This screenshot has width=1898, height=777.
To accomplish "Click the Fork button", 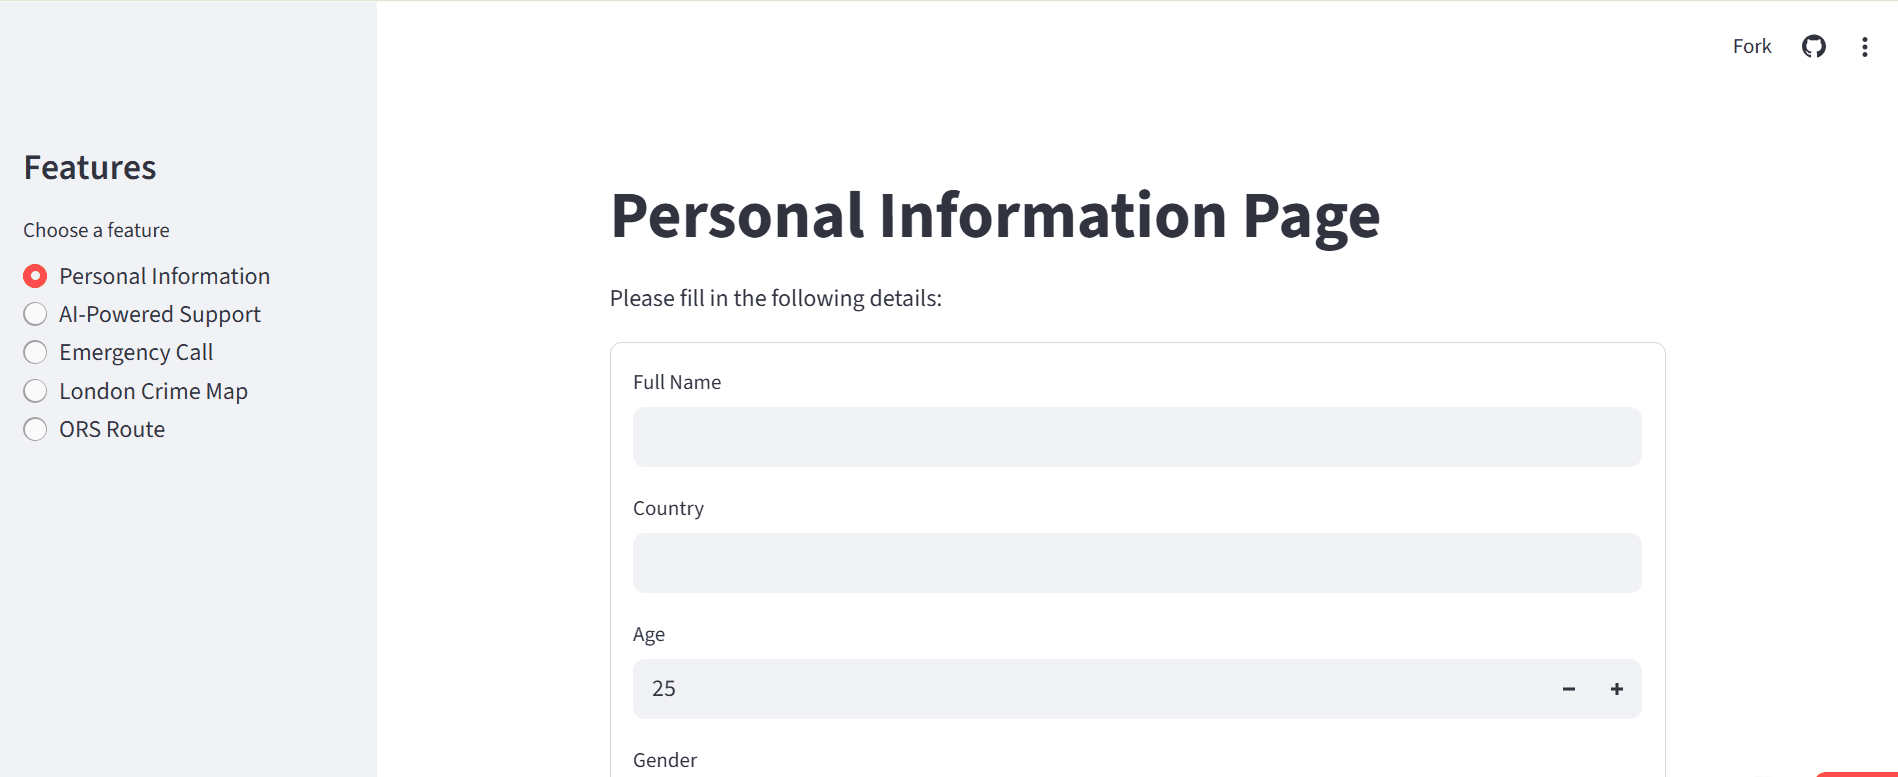I will click(x=1751, y=46).
